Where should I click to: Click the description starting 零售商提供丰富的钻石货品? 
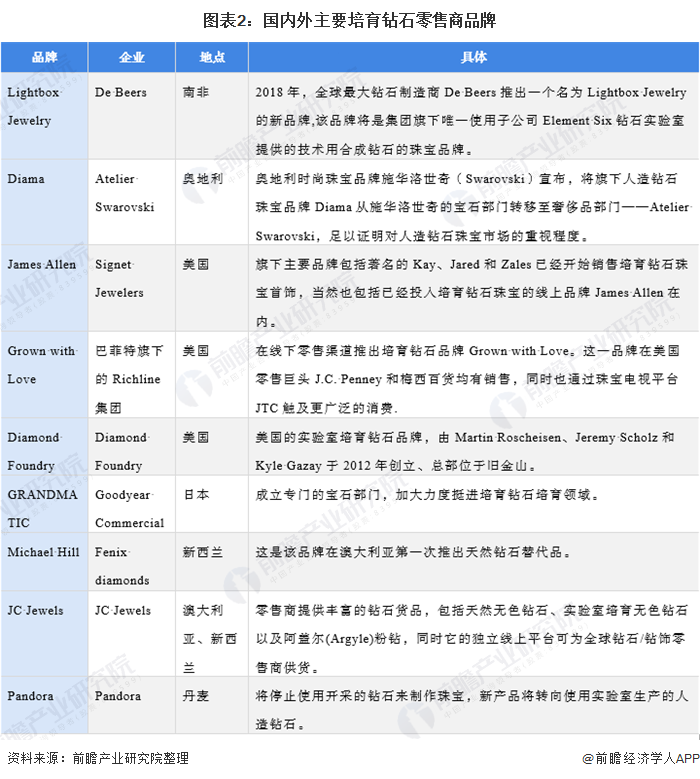coord(473,633)
